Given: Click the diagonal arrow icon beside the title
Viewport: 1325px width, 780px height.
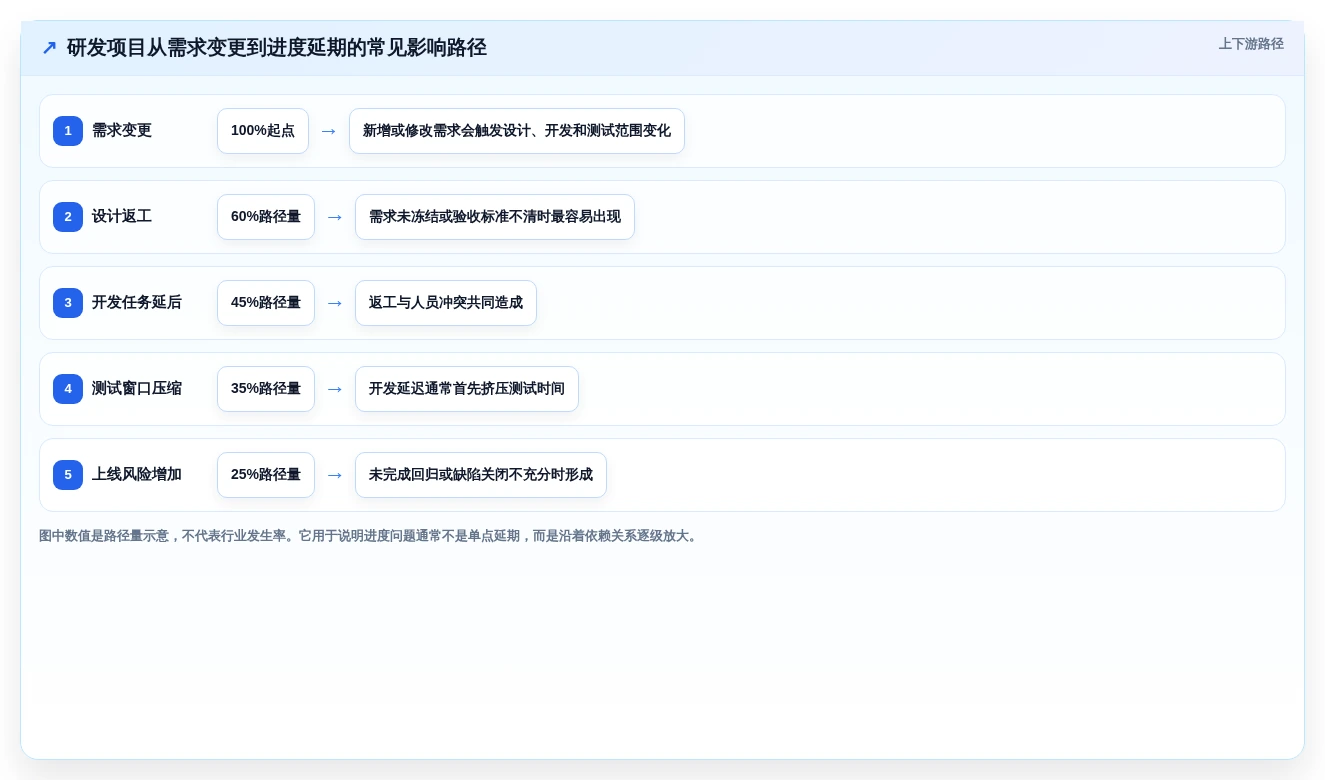Looking at the screenshot, I should (49, 48).
